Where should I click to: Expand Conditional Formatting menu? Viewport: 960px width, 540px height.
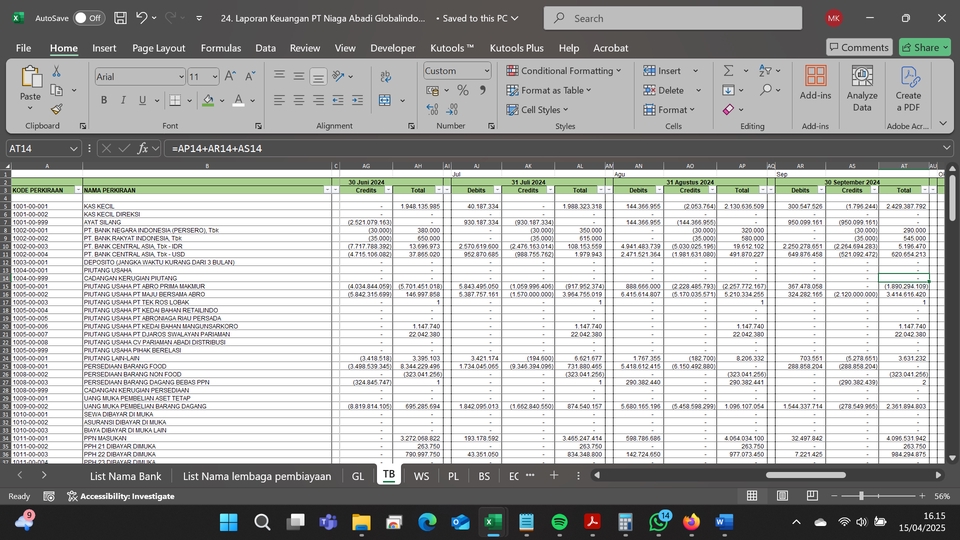pyautogui.click(x=564, y=70)
